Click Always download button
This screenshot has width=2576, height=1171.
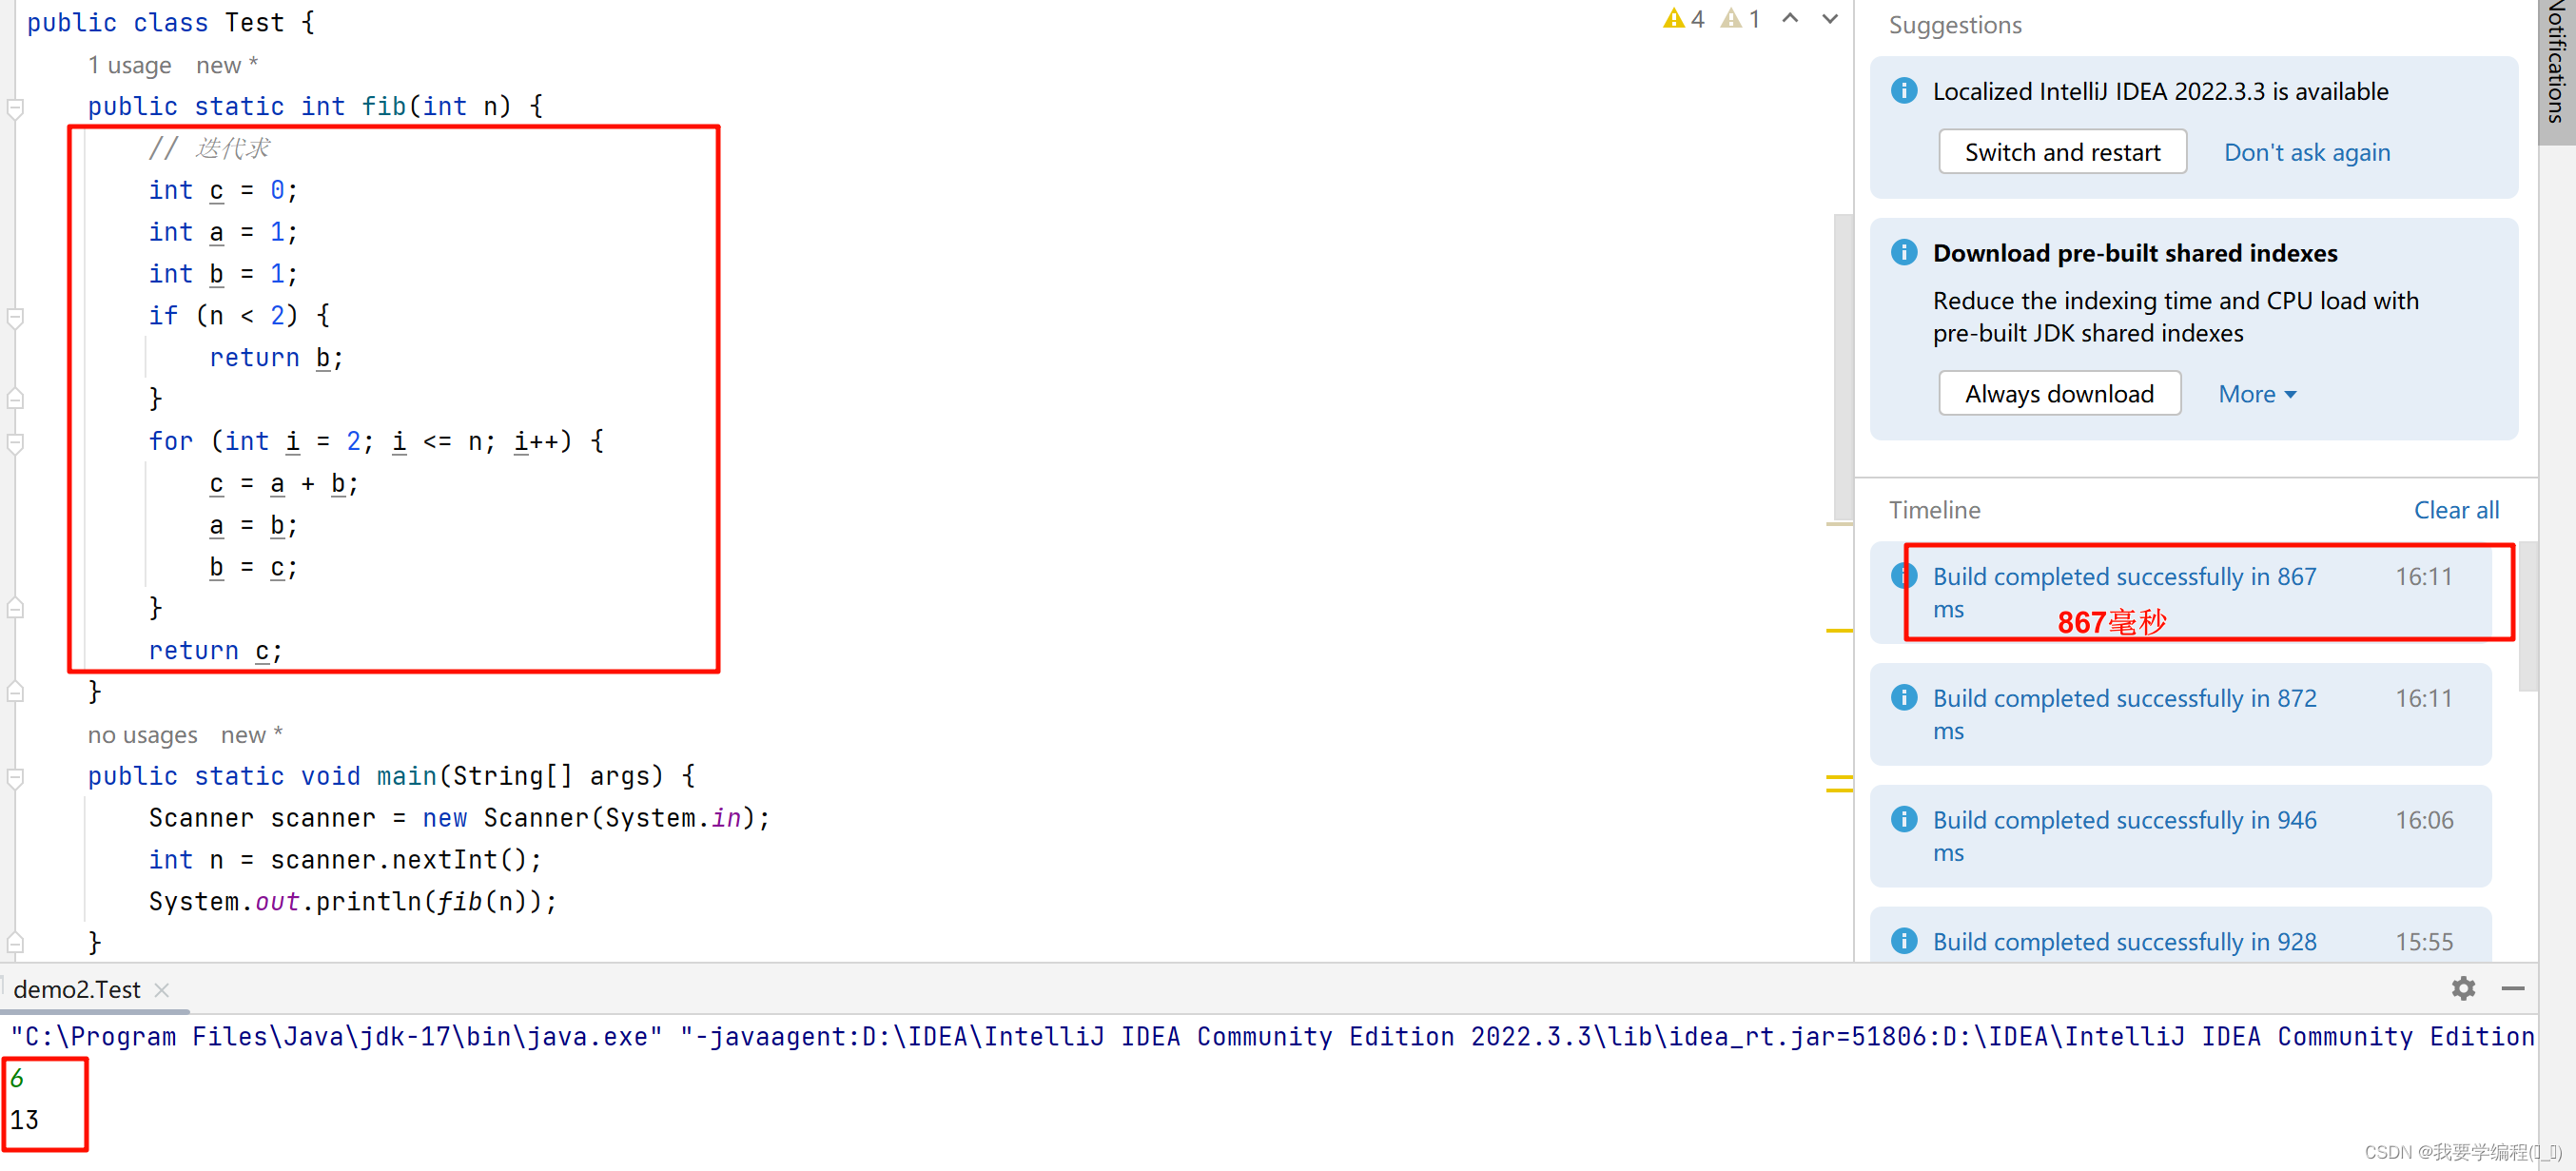coord(2059,393)
